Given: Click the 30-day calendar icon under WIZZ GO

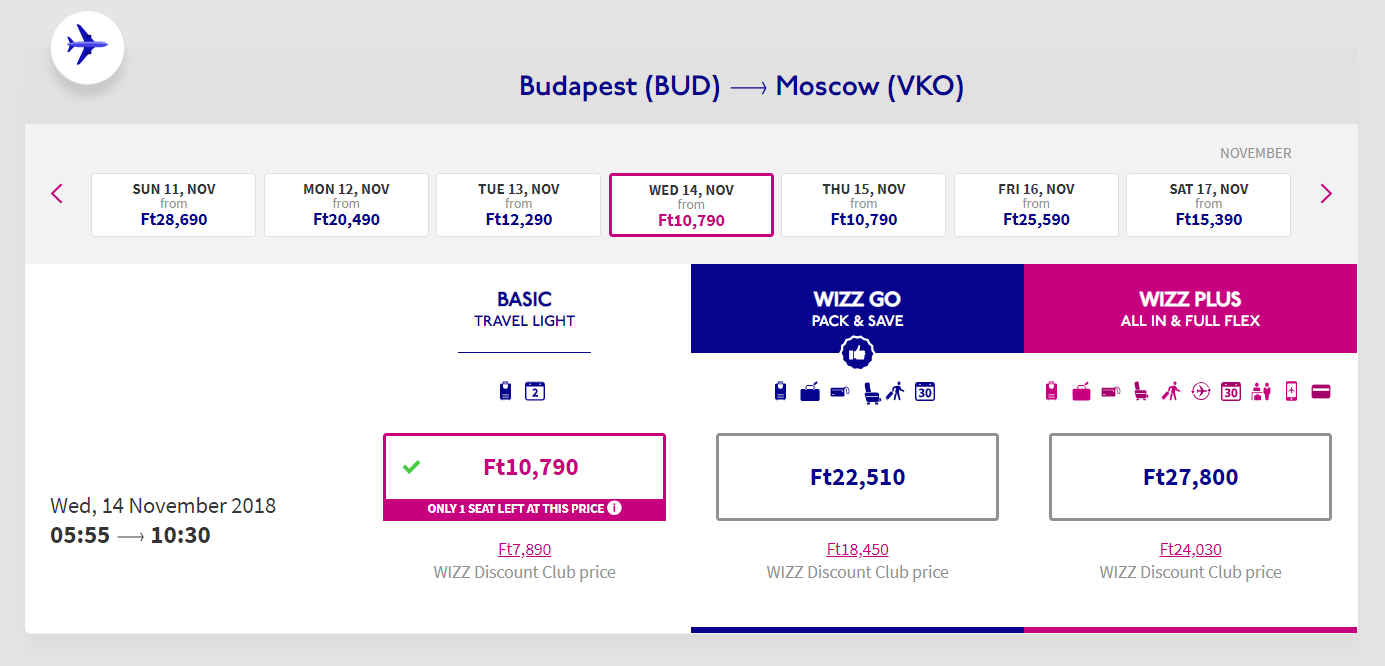Looking at the screenshot, I should [925, 391].
